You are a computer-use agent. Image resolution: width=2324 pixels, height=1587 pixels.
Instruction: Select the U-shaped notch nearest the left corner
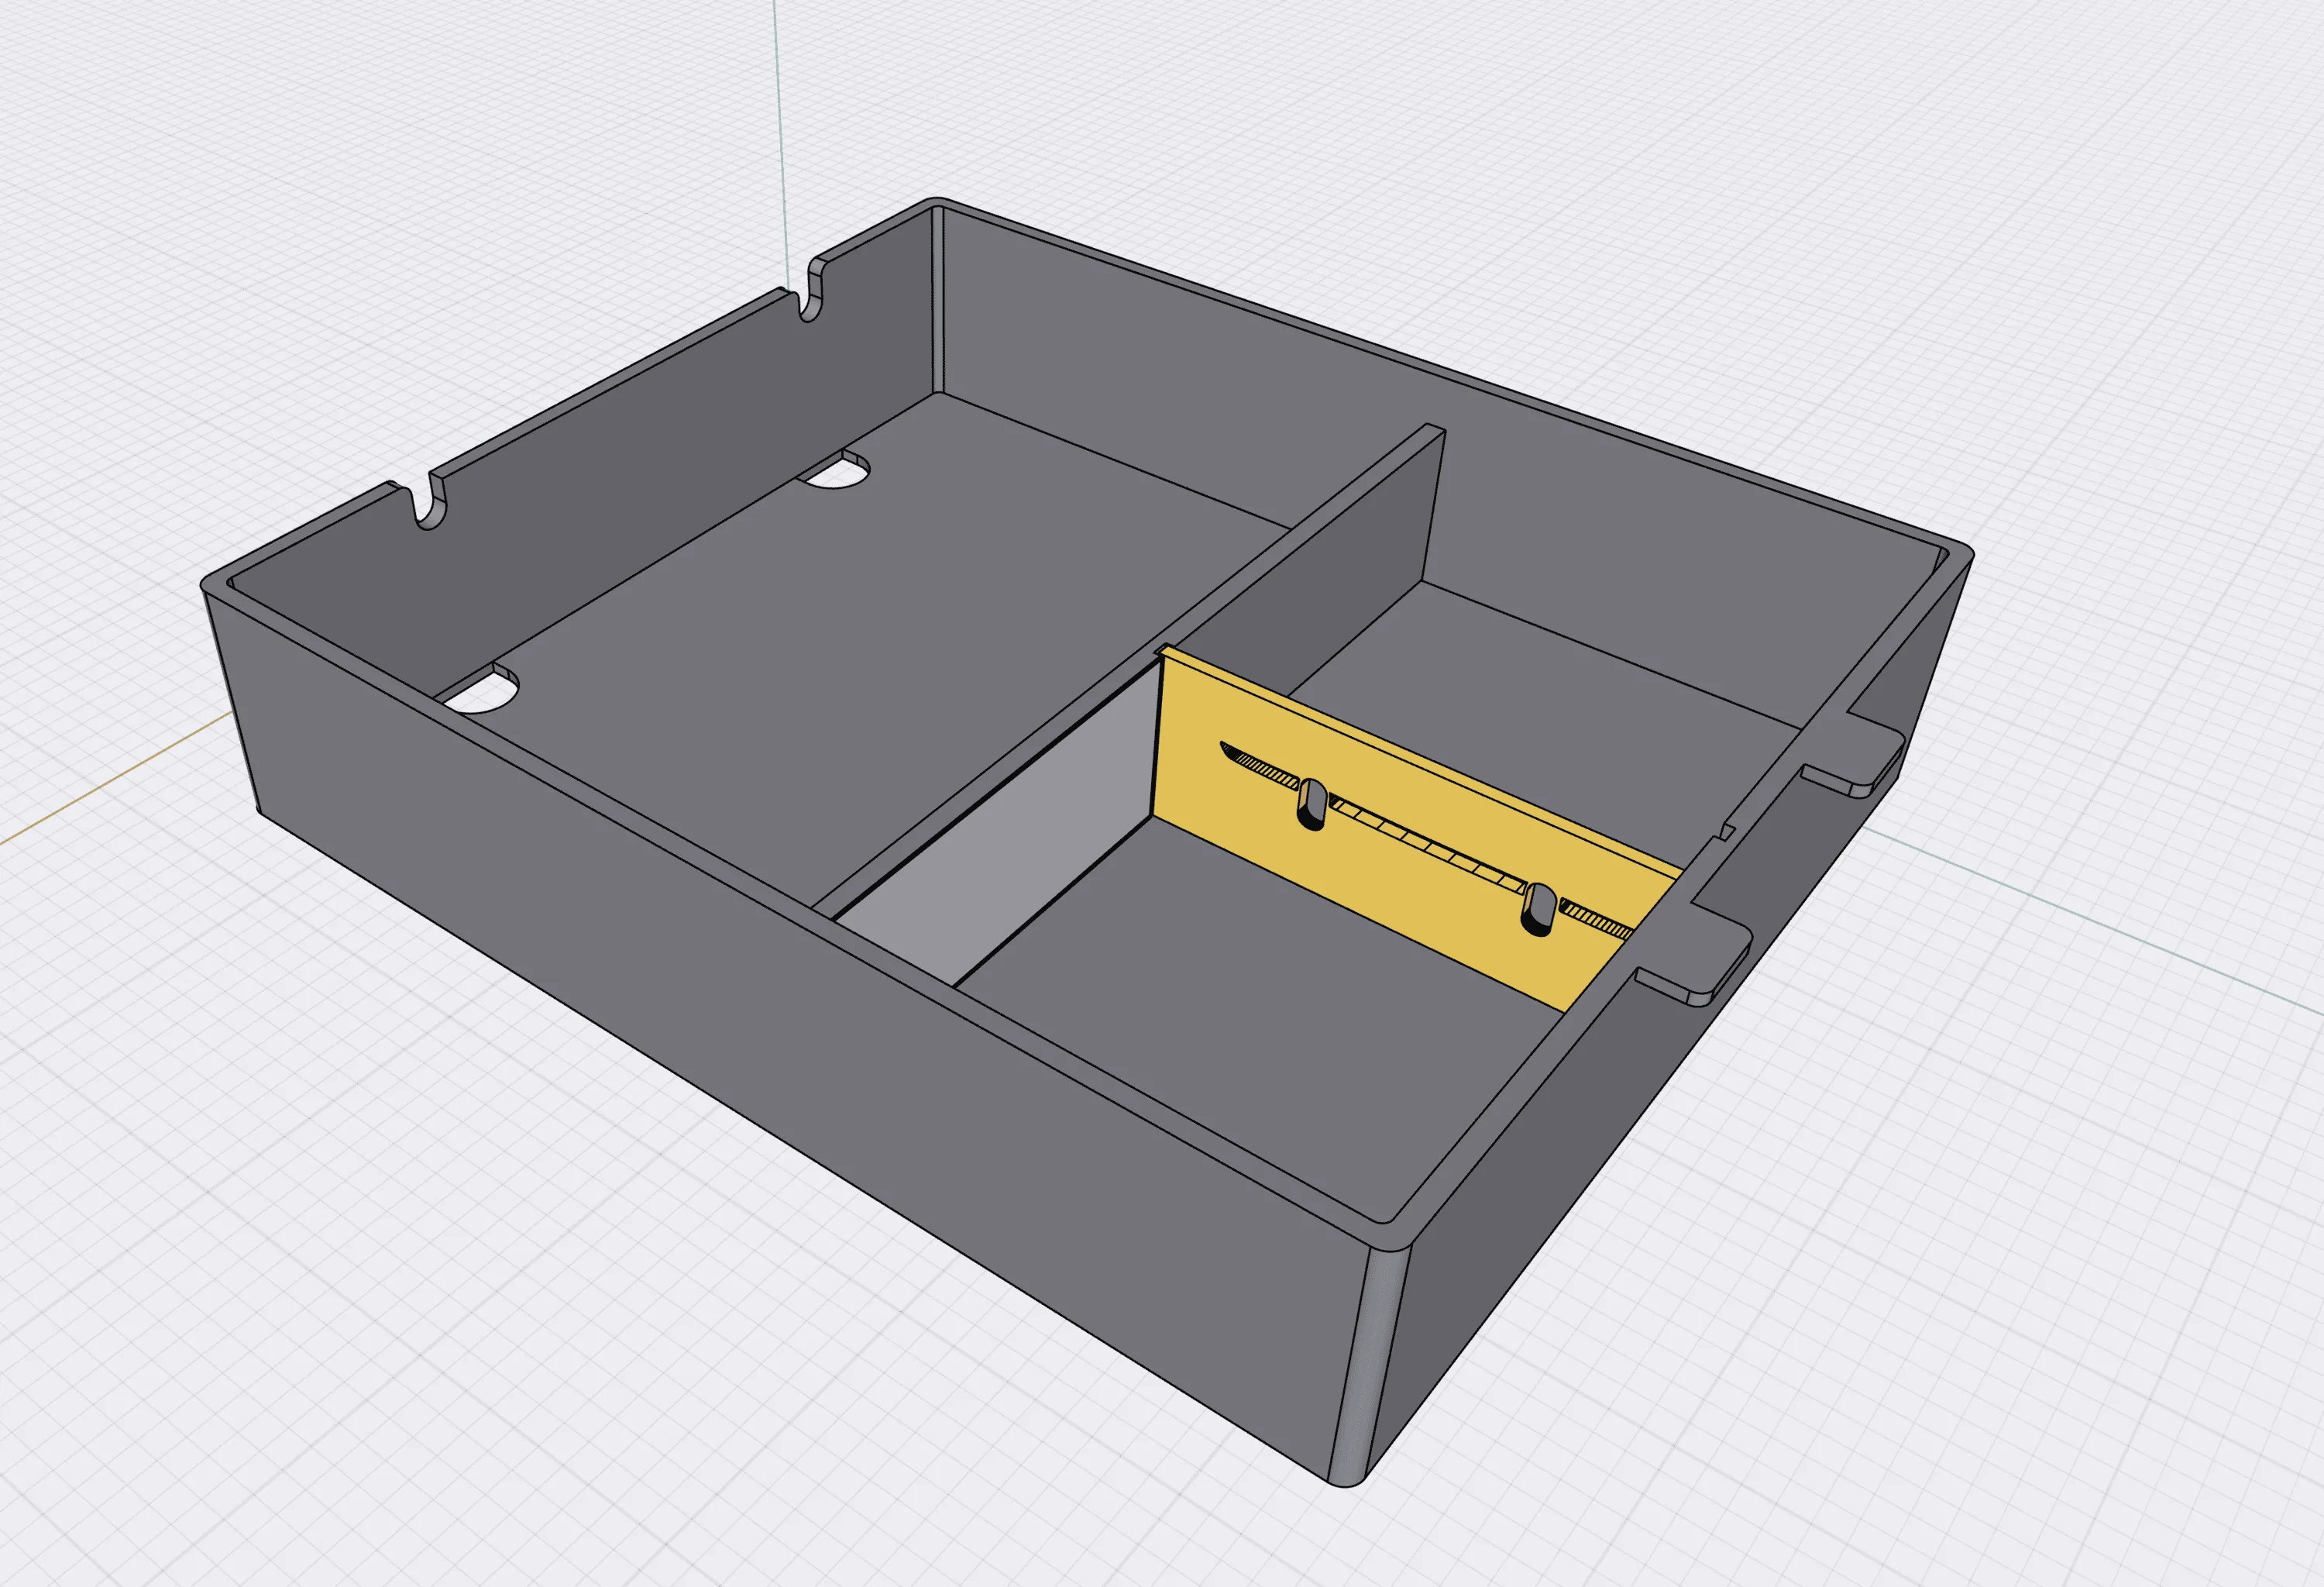click(430, 502)
